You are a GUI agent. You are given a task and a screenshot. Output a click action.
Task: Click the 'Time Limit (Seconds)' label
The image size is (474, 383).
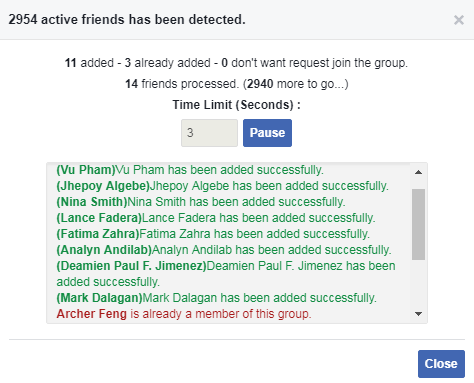pyautogui.click(x=237, y=105)
